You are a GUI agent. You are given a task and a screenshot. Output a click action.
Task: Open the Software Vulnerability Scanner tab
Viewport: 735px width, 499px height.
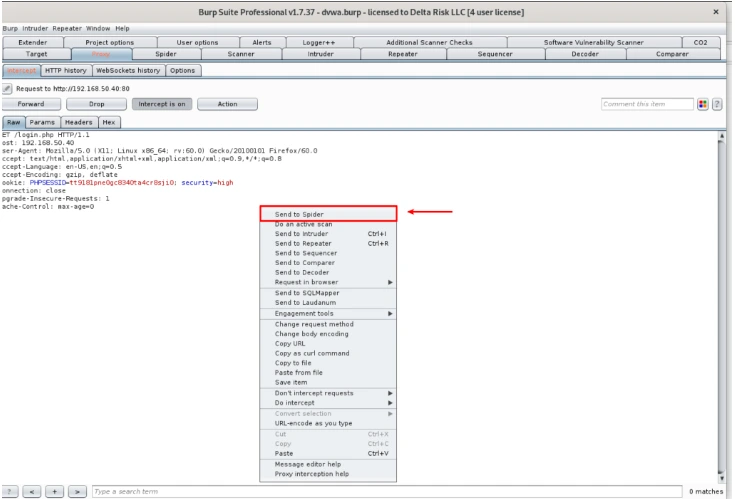593,42
